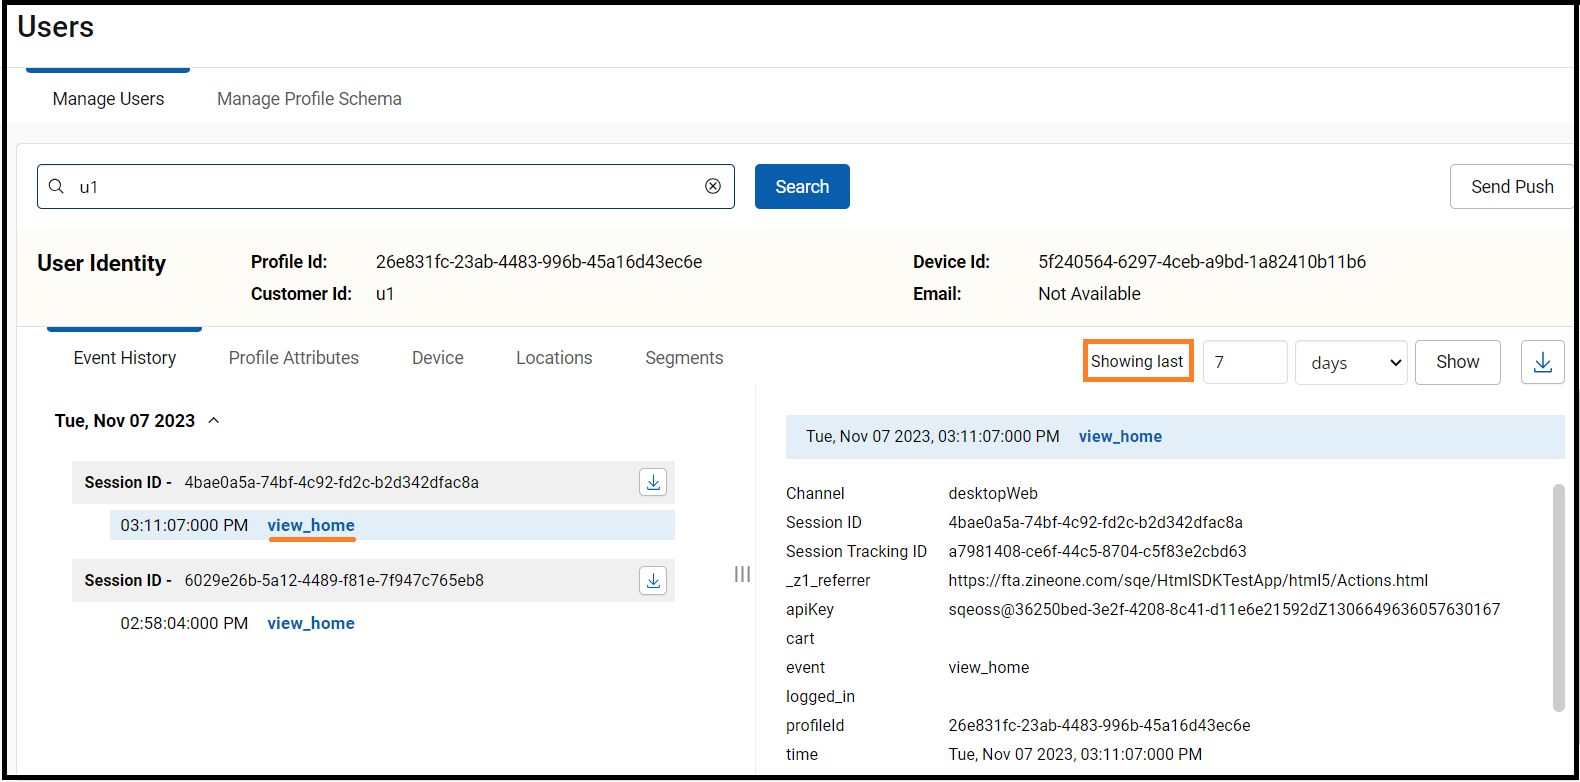Click the logged_in field label

[820, 697]
